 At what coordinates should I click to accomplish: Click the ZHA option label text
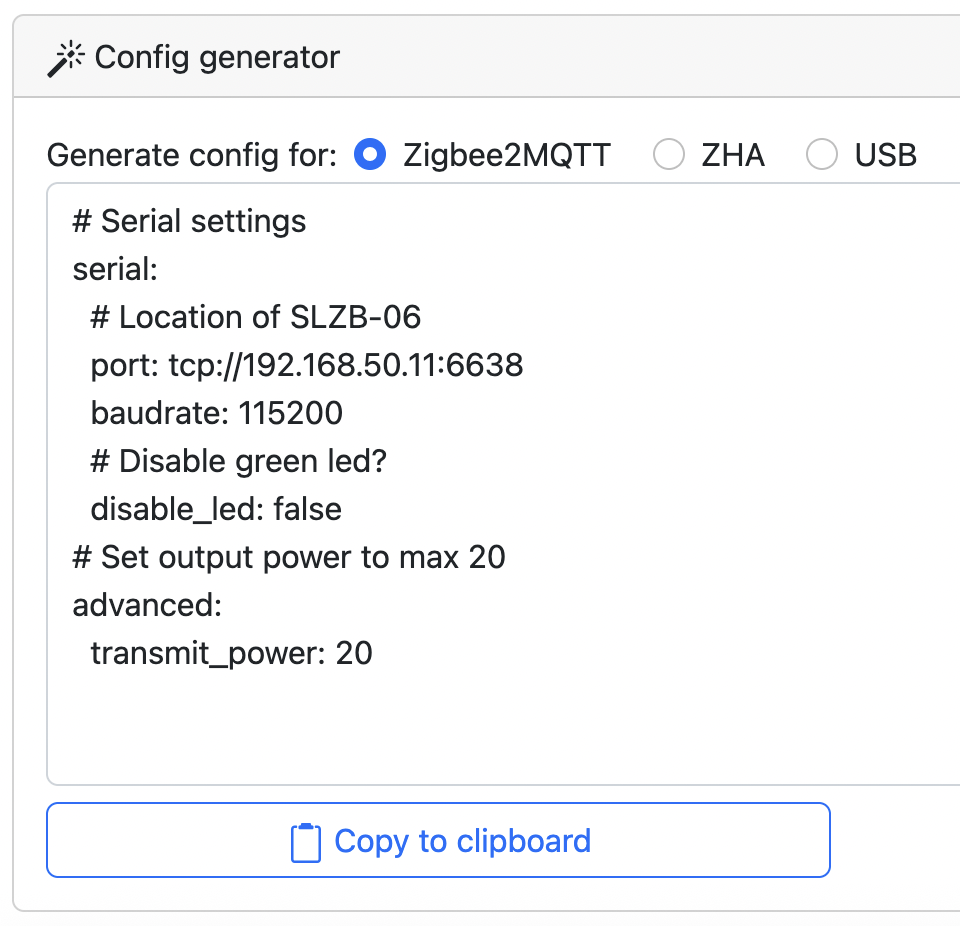click(732, 155)
